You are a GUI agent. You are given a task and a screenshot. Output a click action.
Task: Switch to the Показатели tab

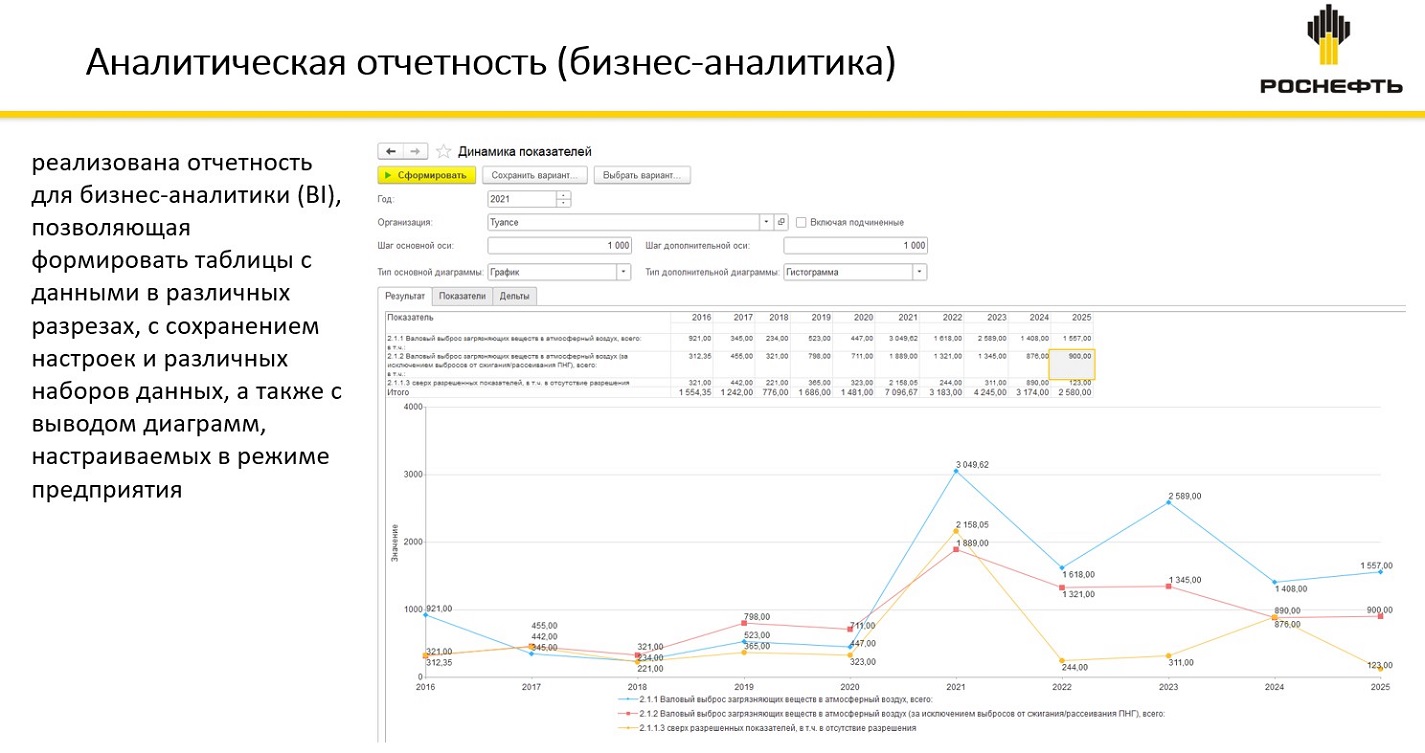[x=462, y=296]
